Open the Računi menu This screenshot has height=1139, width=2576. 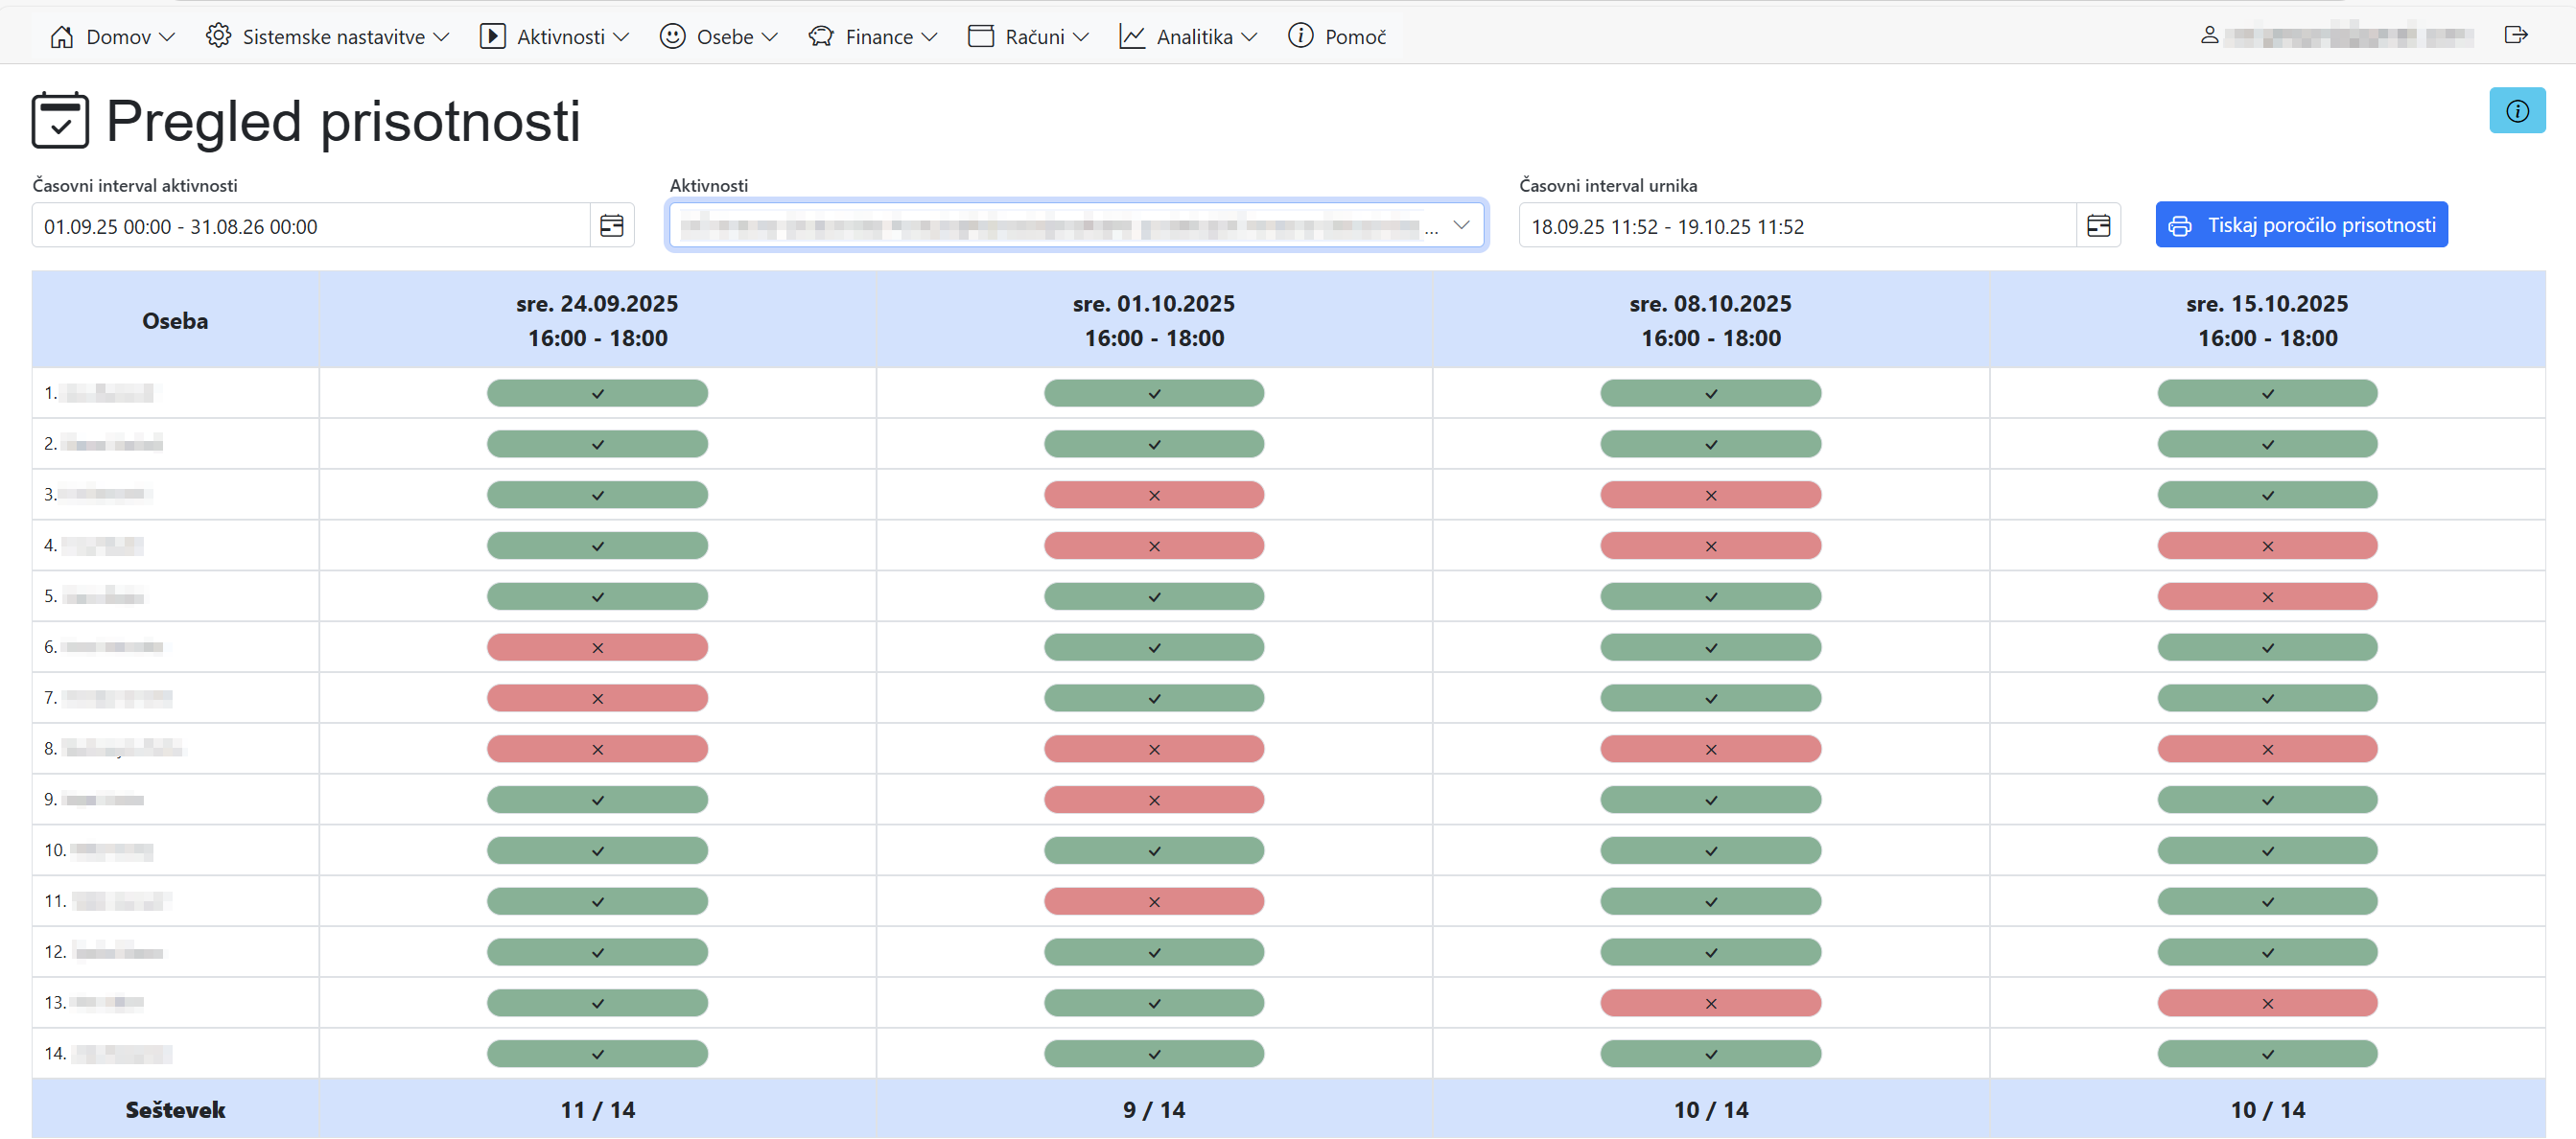tap(1028, 37)
